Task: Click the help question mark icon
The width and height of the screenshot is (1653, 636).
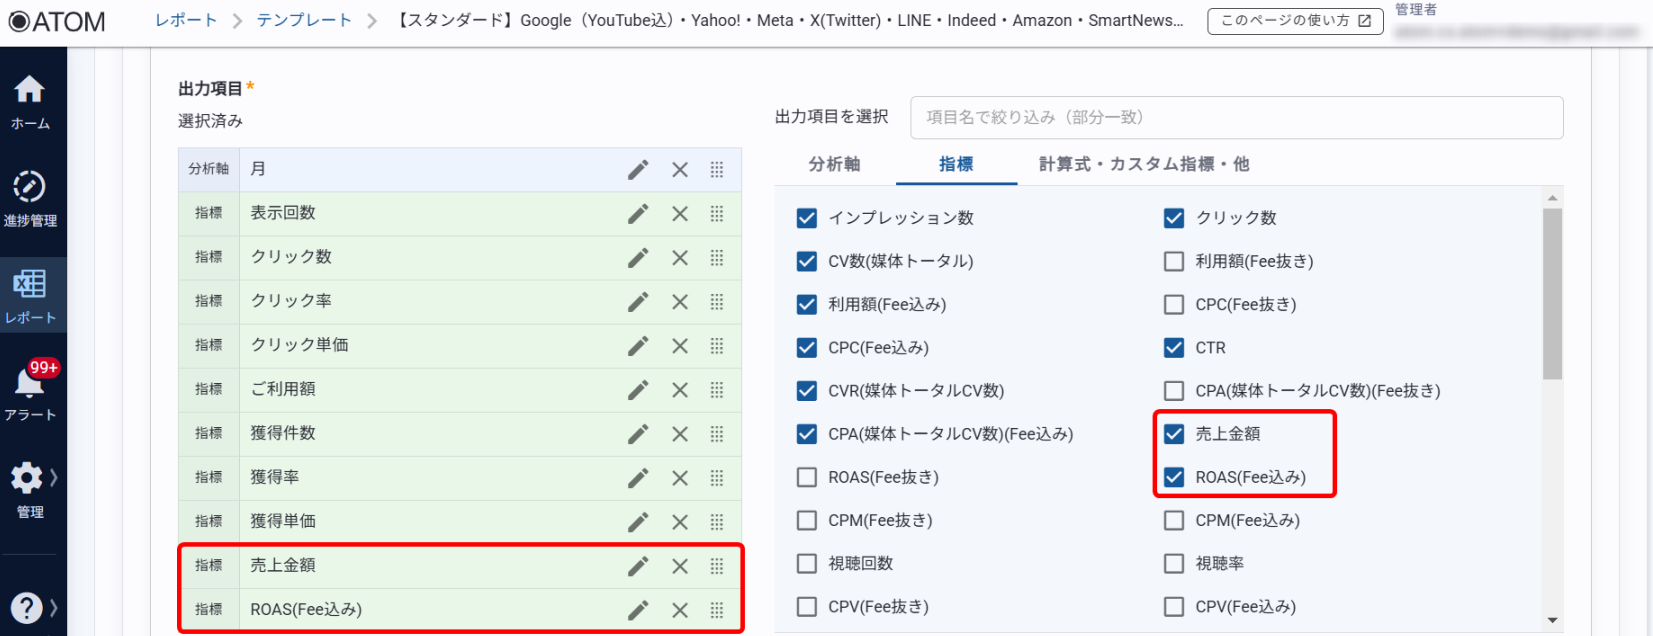Action: pyautogui.click(x=27, y=607)
